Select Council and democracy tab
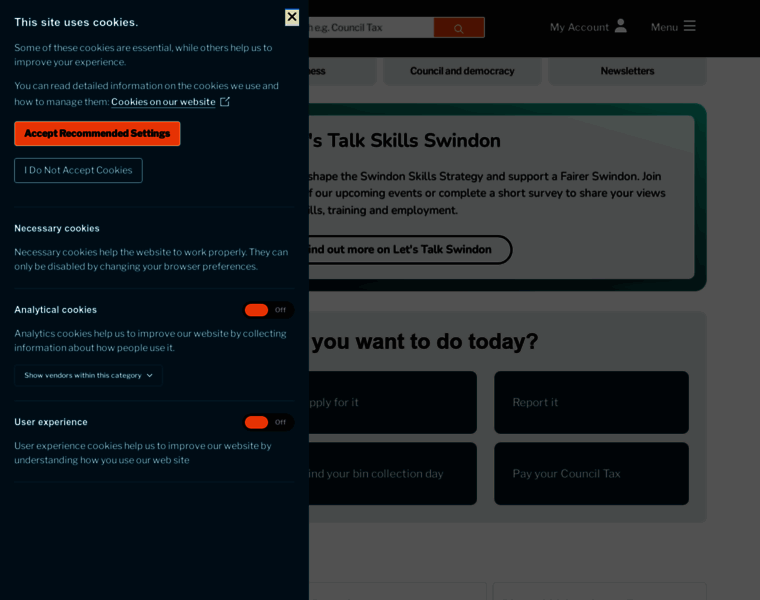The height and width of the screenshot is (600, 760). 462,71
